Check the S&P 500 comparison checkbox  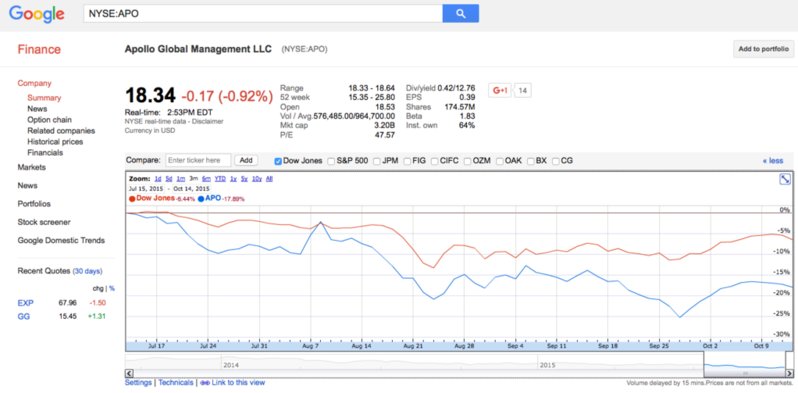point(331,161)
